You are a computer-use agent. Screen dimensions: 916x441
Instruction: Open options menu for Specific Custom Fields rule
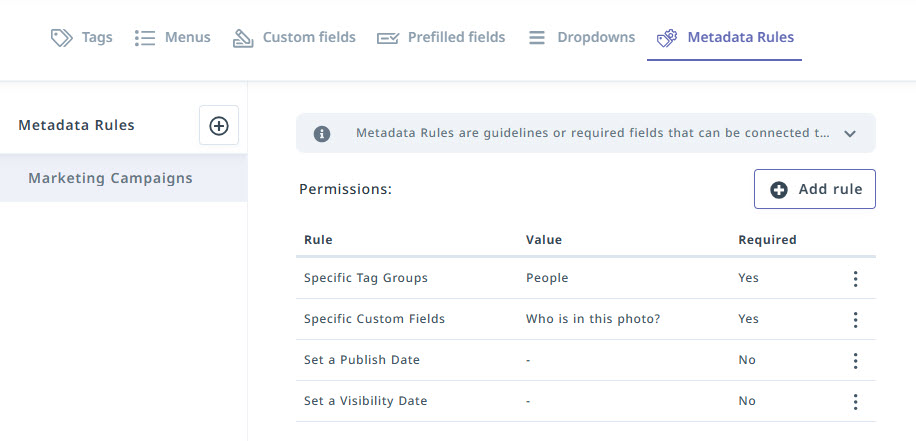[x=855, y=320]
